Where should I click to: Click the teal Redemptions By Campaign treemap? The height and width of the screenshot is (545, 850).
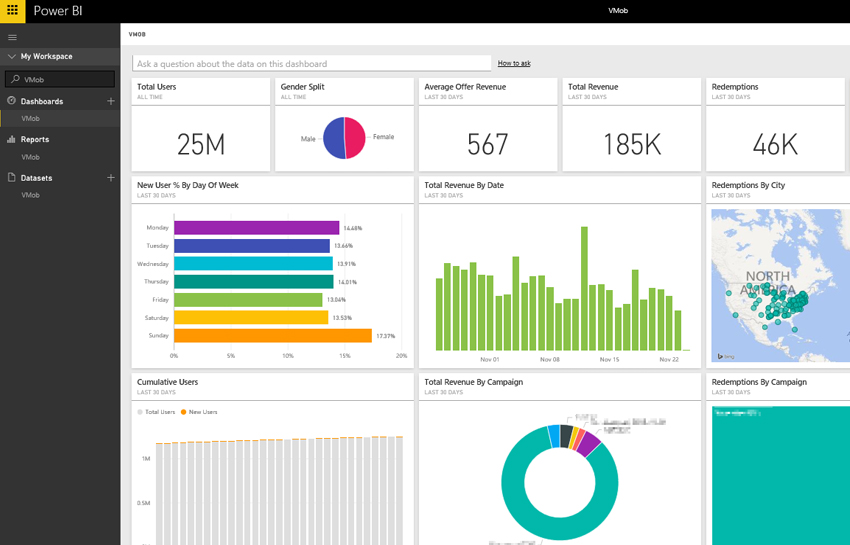click(781, 476)
